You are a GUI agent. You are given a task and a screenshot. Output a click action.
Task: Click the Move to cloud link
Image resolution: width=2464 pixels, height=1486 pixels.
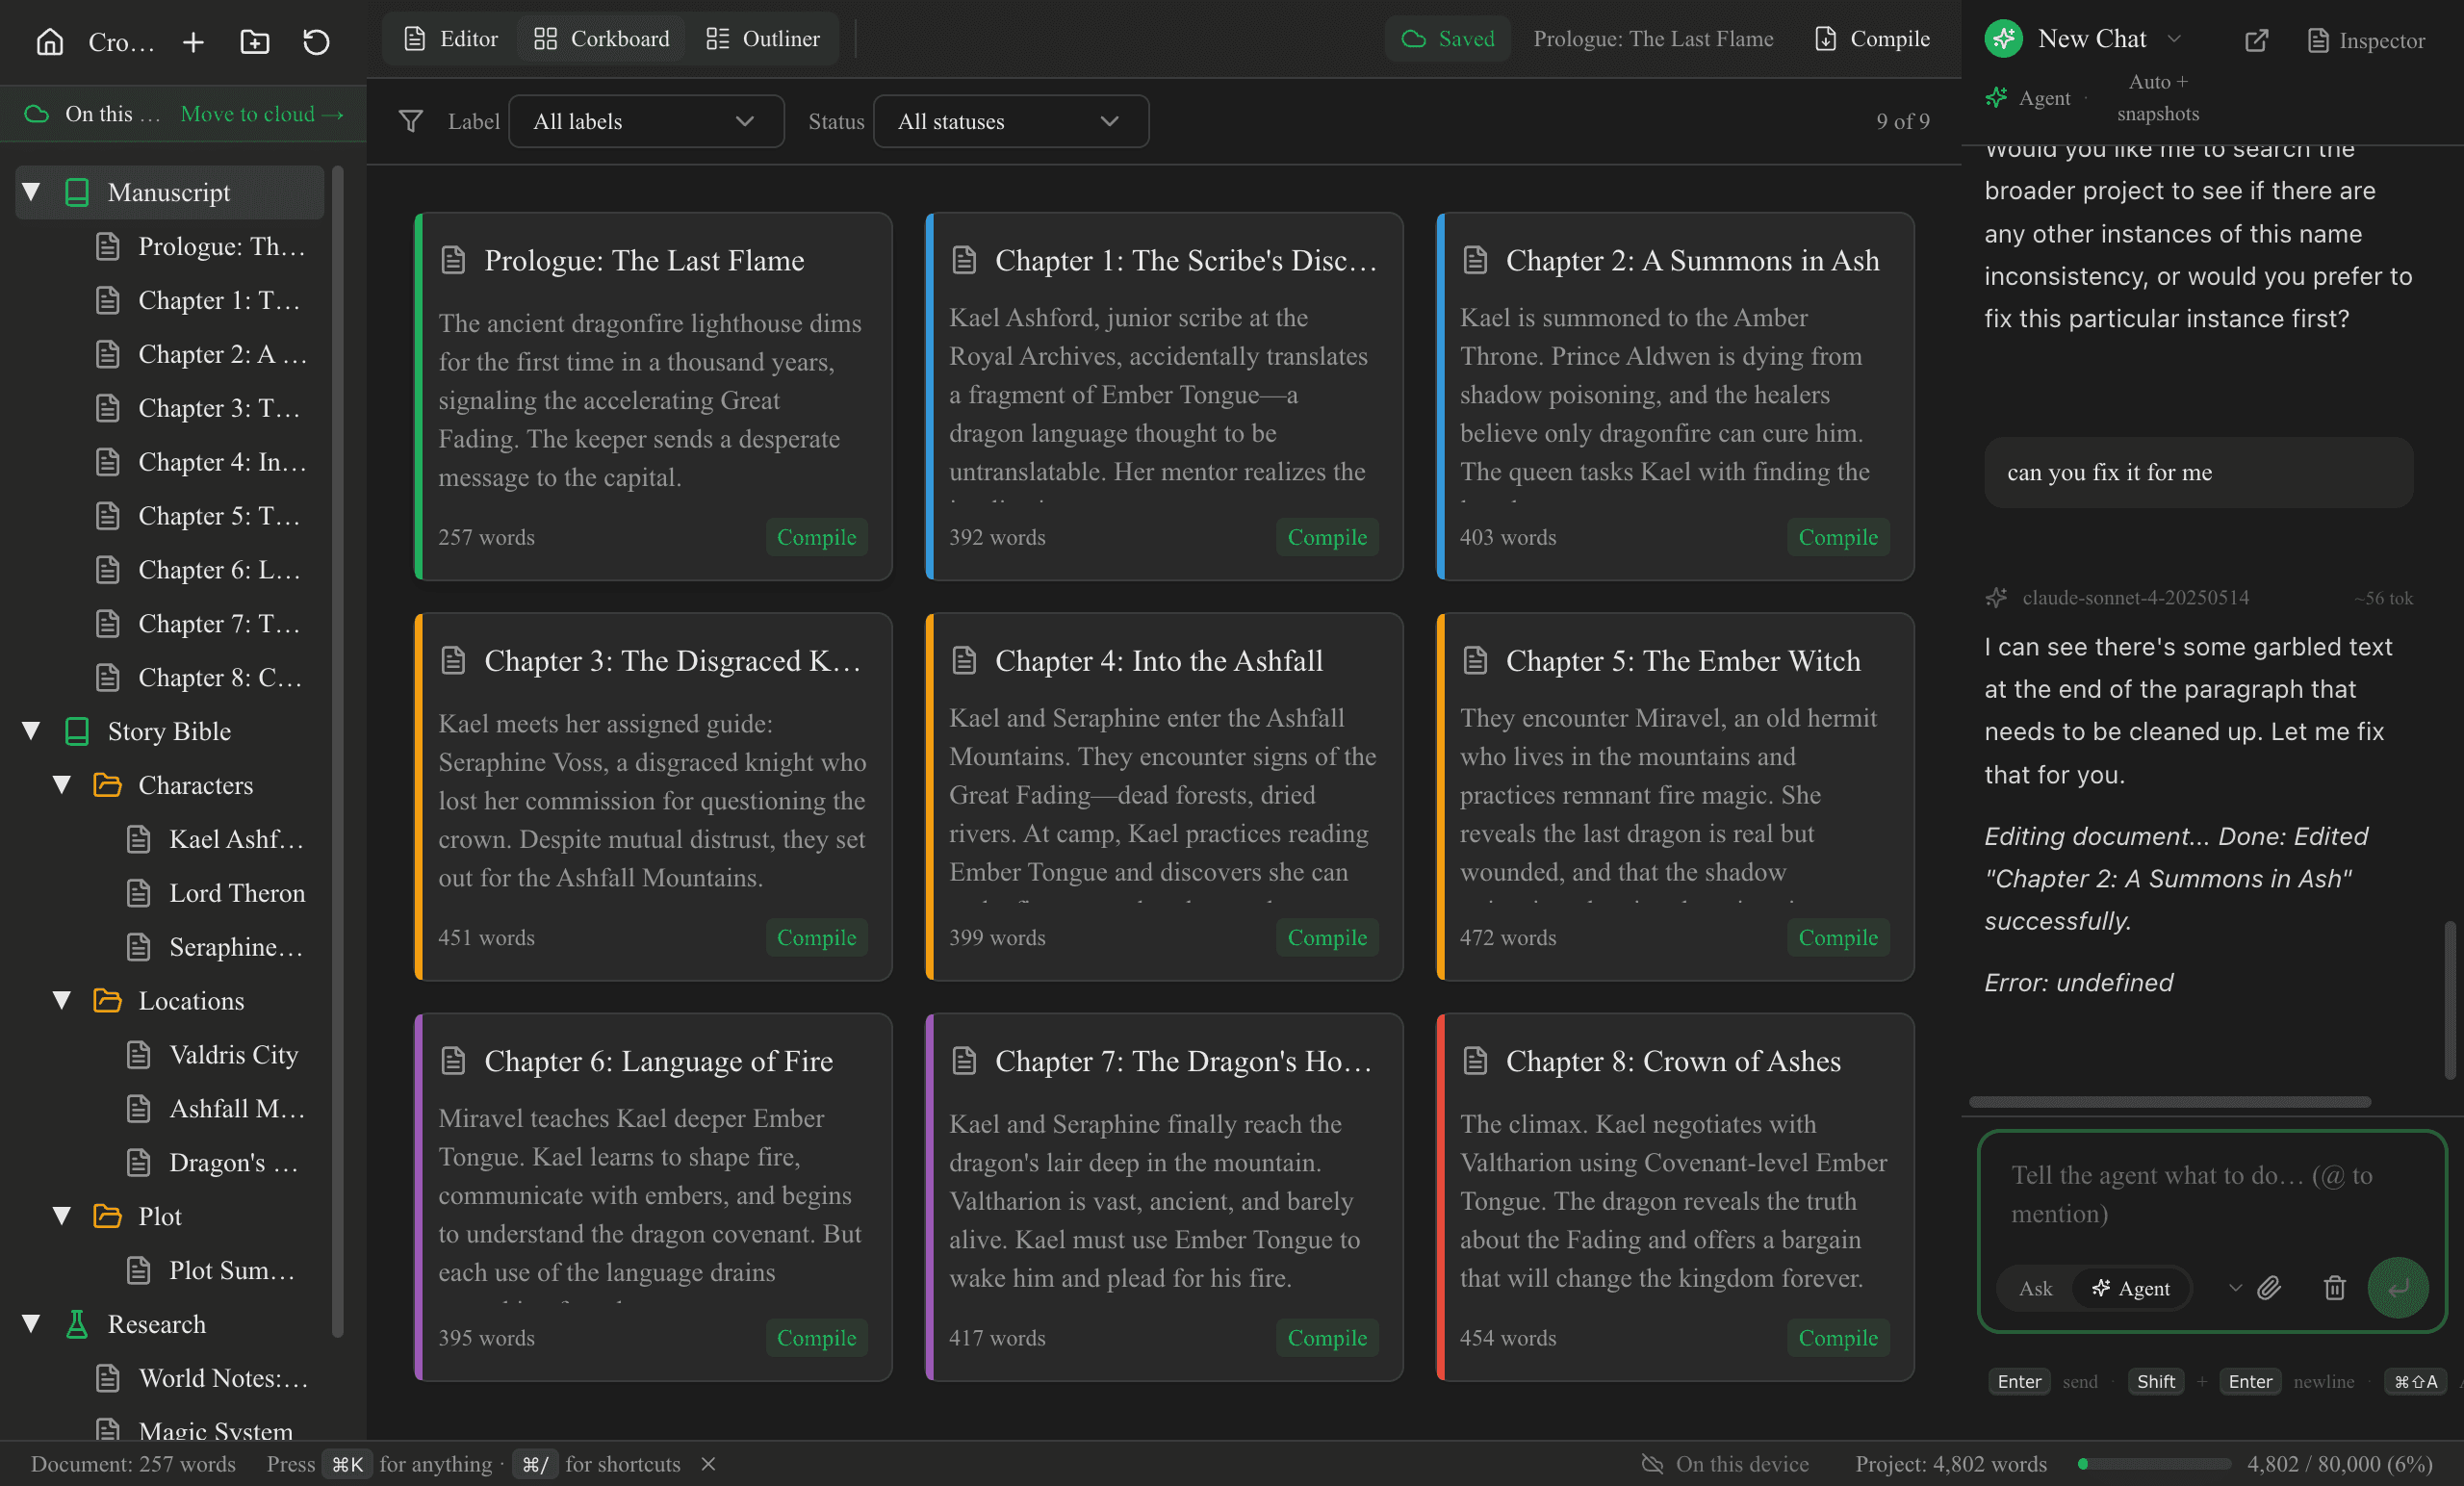[x=262, y=114]
